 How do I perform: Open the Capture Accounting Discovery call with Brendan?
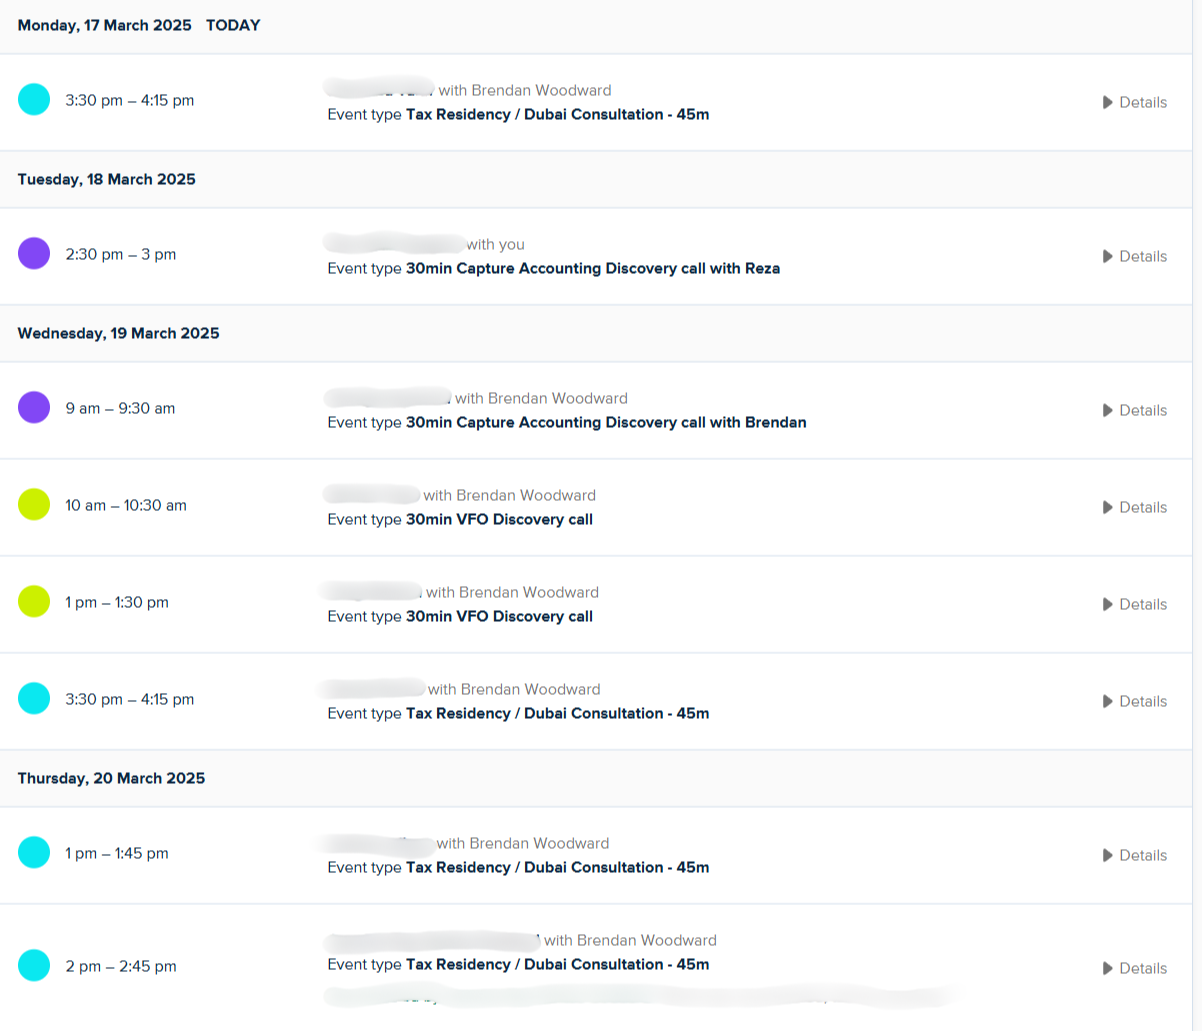pyautogui.click(x=605, y=422)
